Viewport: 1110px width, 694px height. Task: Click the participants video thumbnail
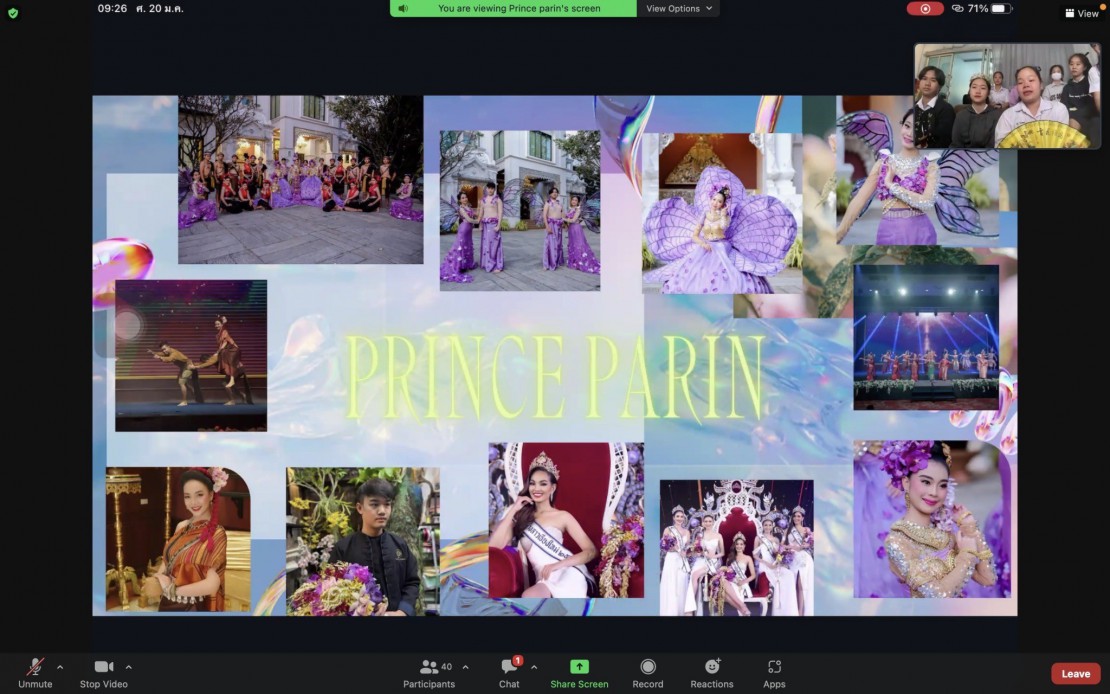tap(1007, 96)
